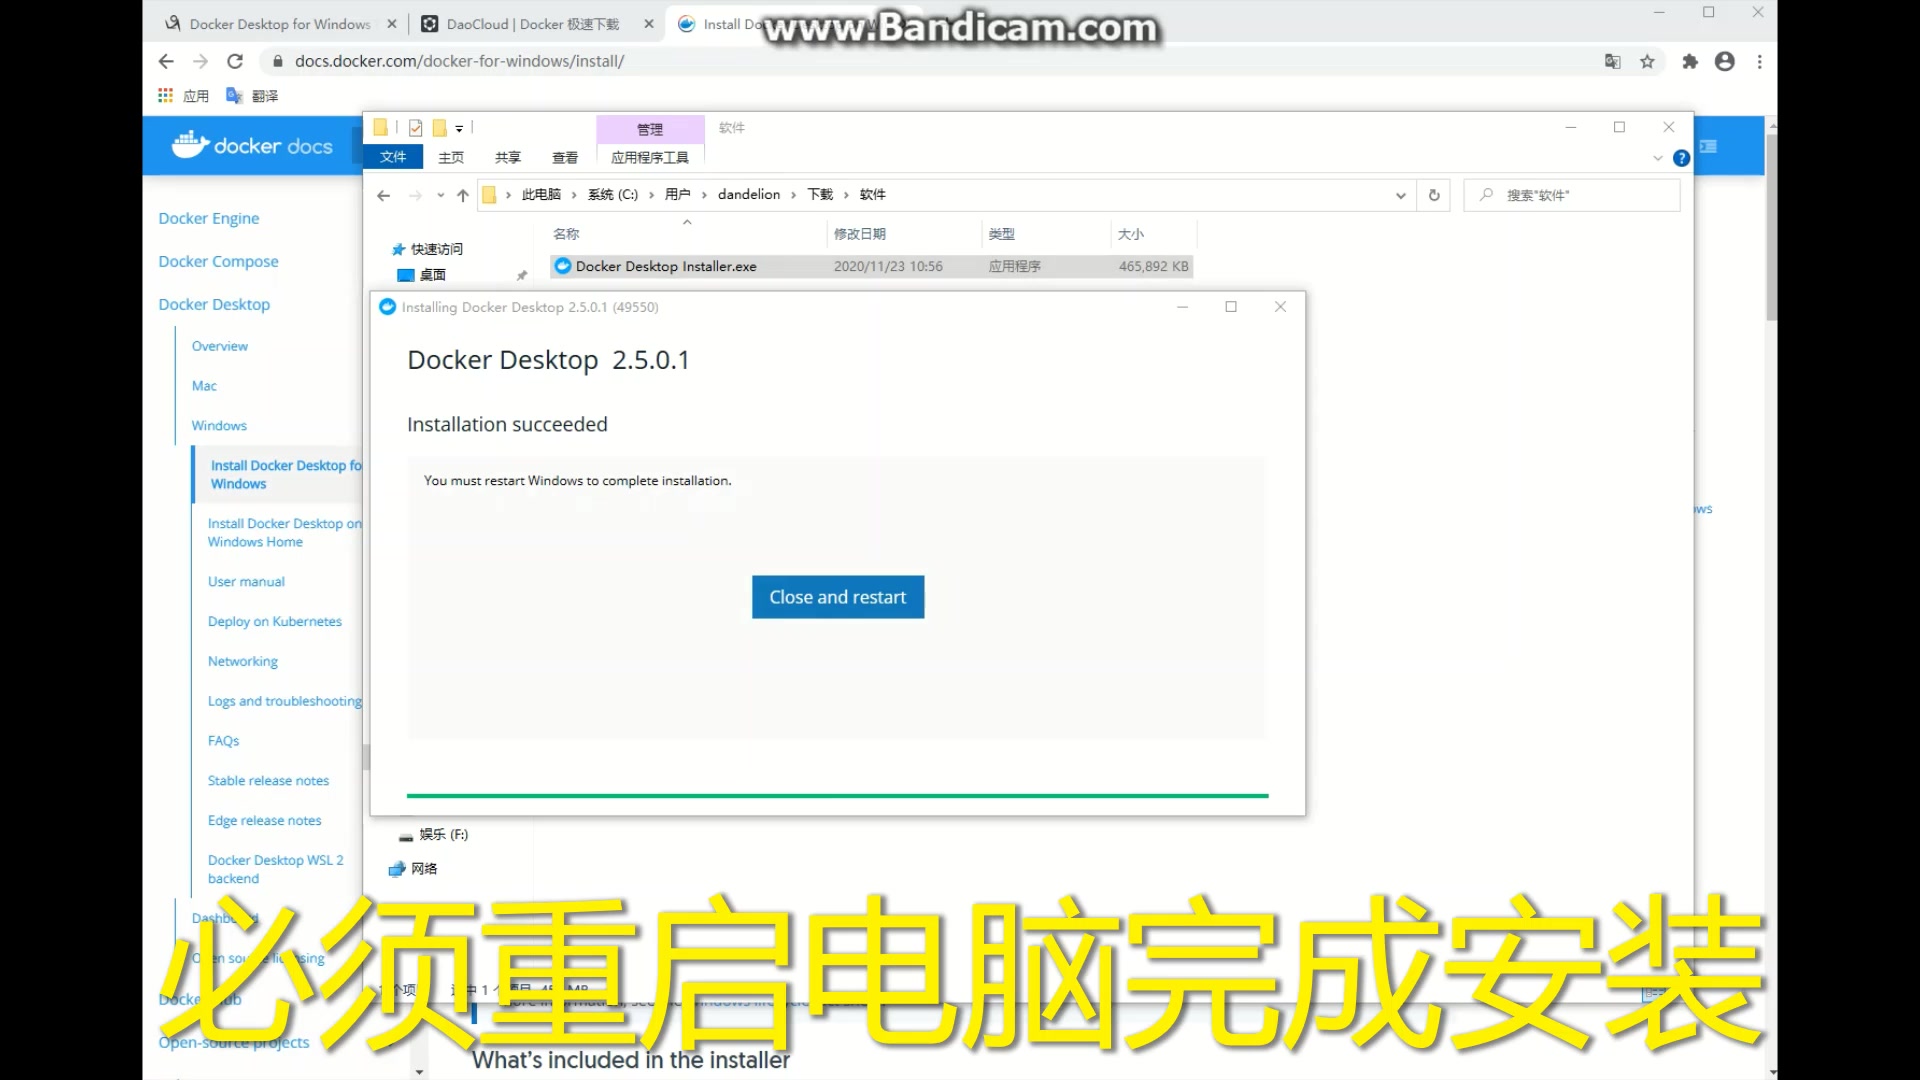Select the Windows sidebar entry

219,426
